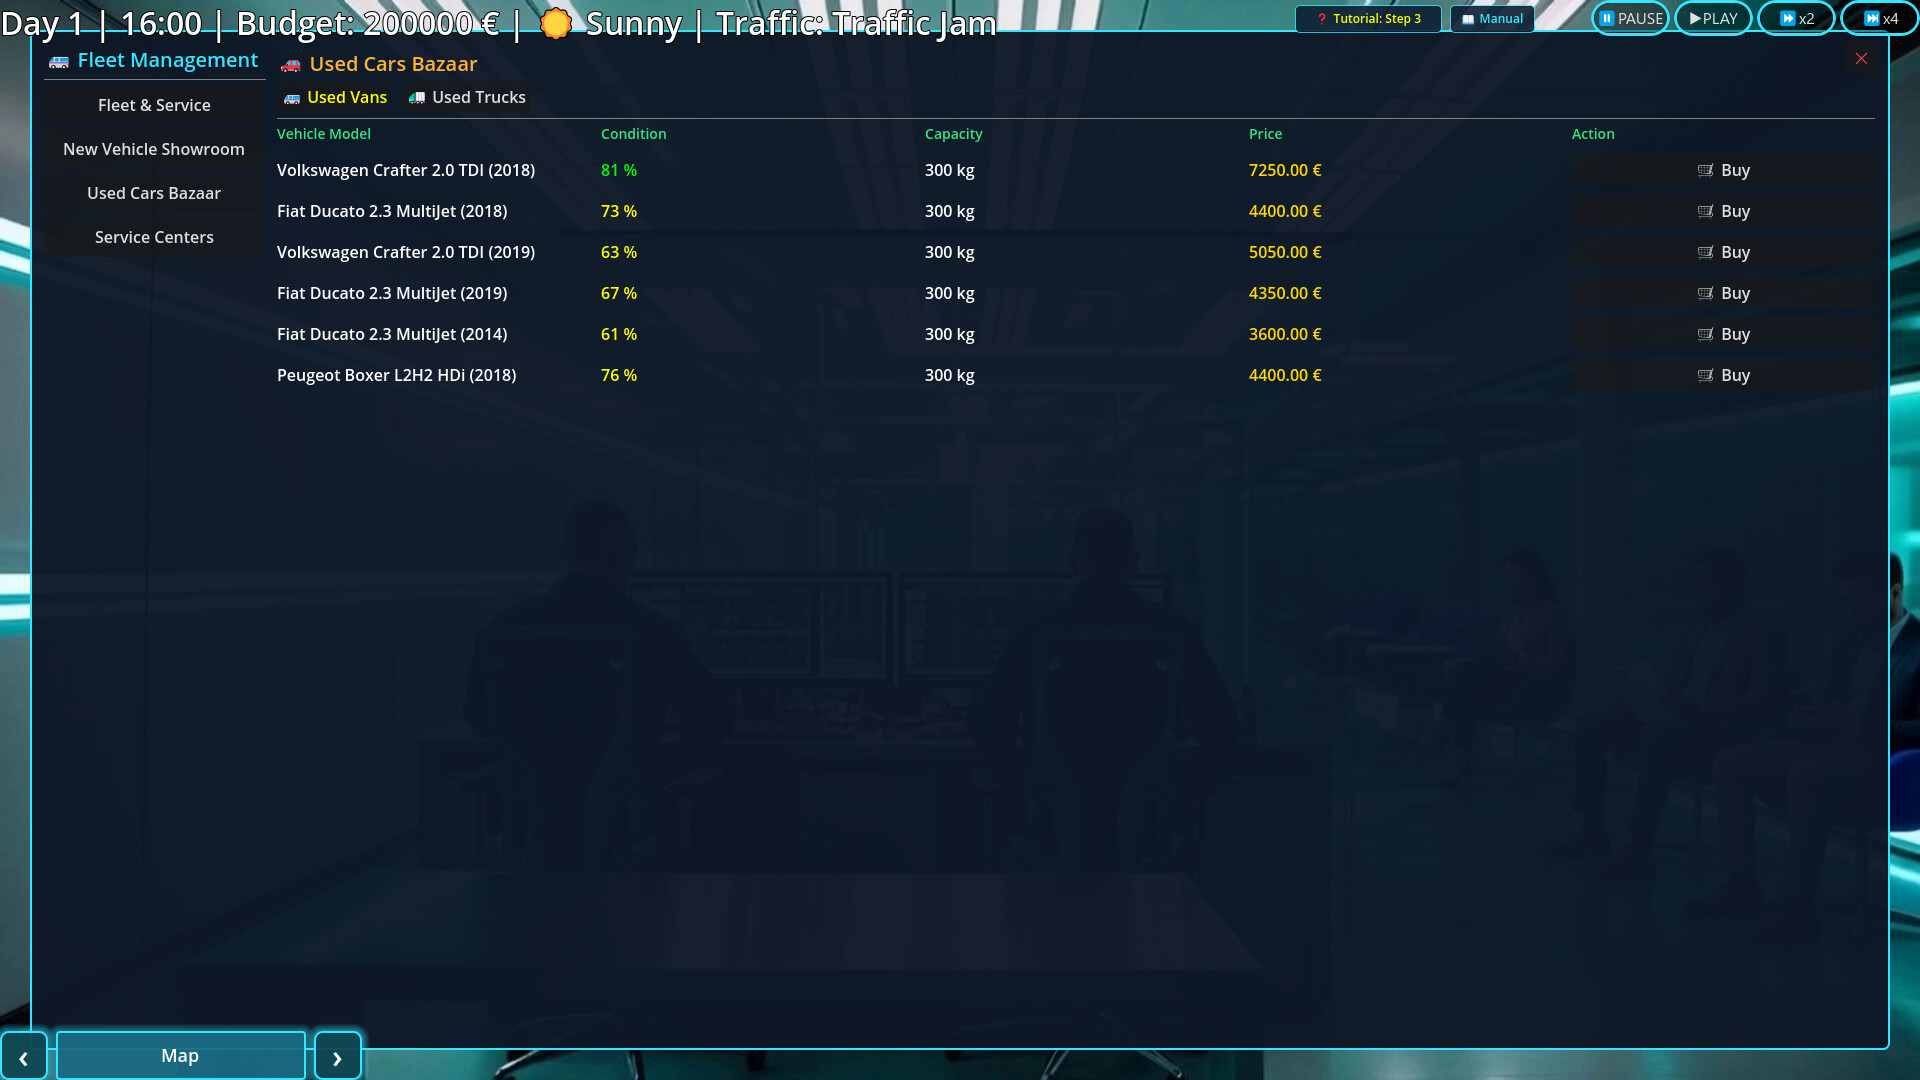Image resolution: width=1920 pixels, height=1080 pixels.
Task: Buy the Volkswagen Crafter 2.0 TDI (2019)
Action: (x=1723, y=252)
